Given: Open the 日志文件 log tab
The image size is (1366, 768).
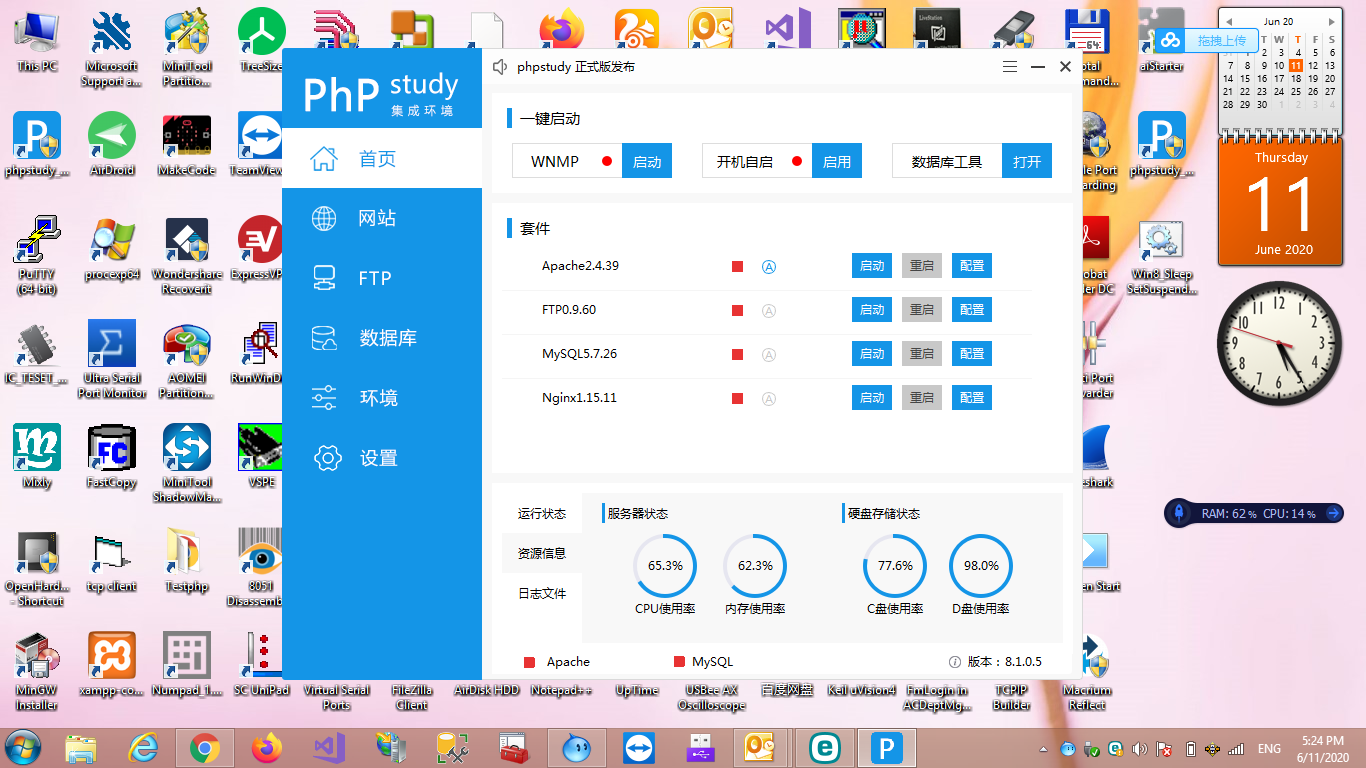Looking at the screenshot, I should pyautogui.click(x=542, y=593).
